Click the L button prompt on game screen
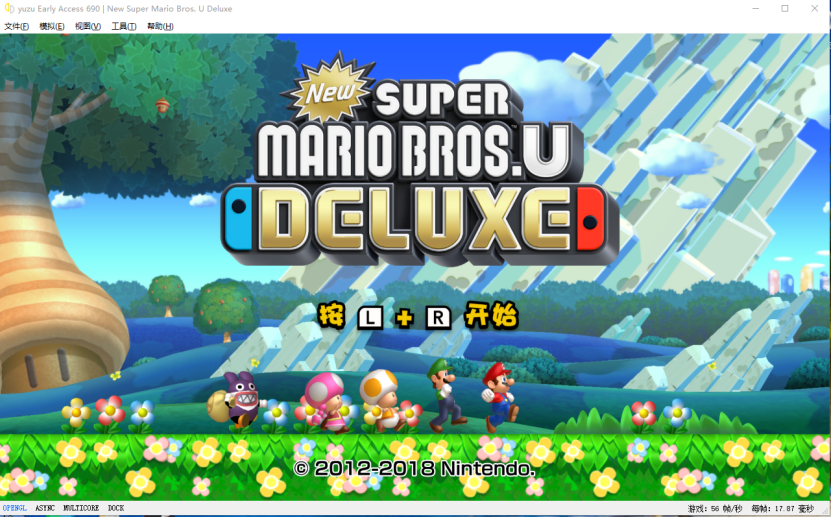This screenshot has width=831, height=517. [370, 318]
